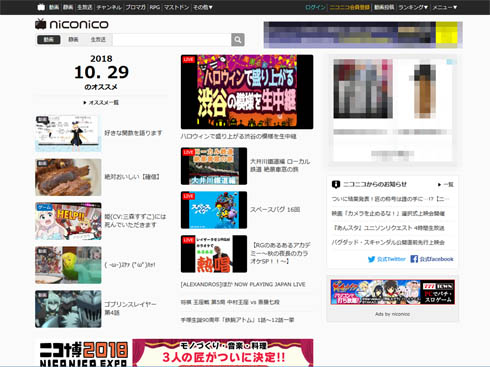490x367 pixels.
Task: Click the Ads by niconico label
Action: point(392,314)
